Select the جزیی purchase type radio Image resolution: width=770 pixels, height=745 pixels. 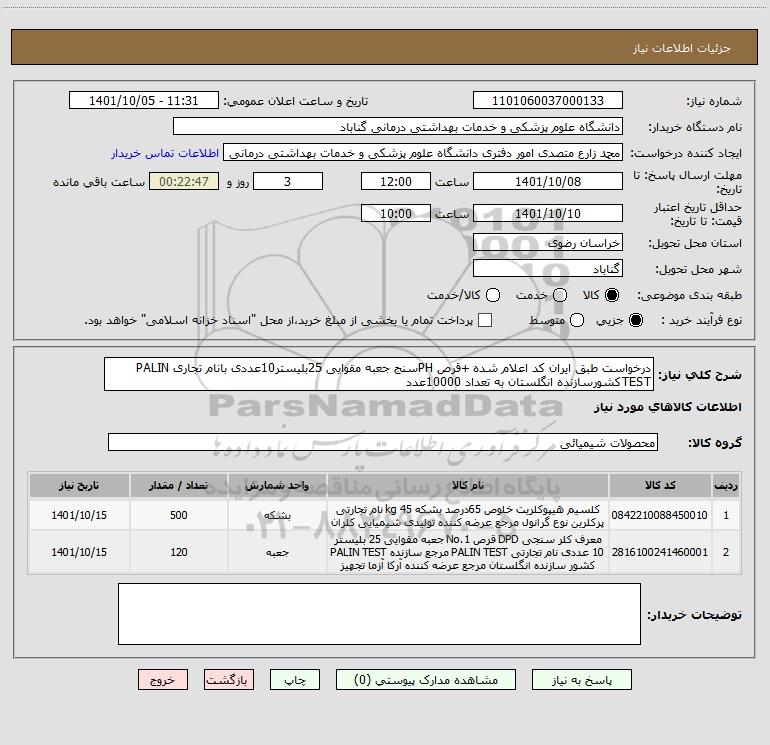(x=635, y=320)
